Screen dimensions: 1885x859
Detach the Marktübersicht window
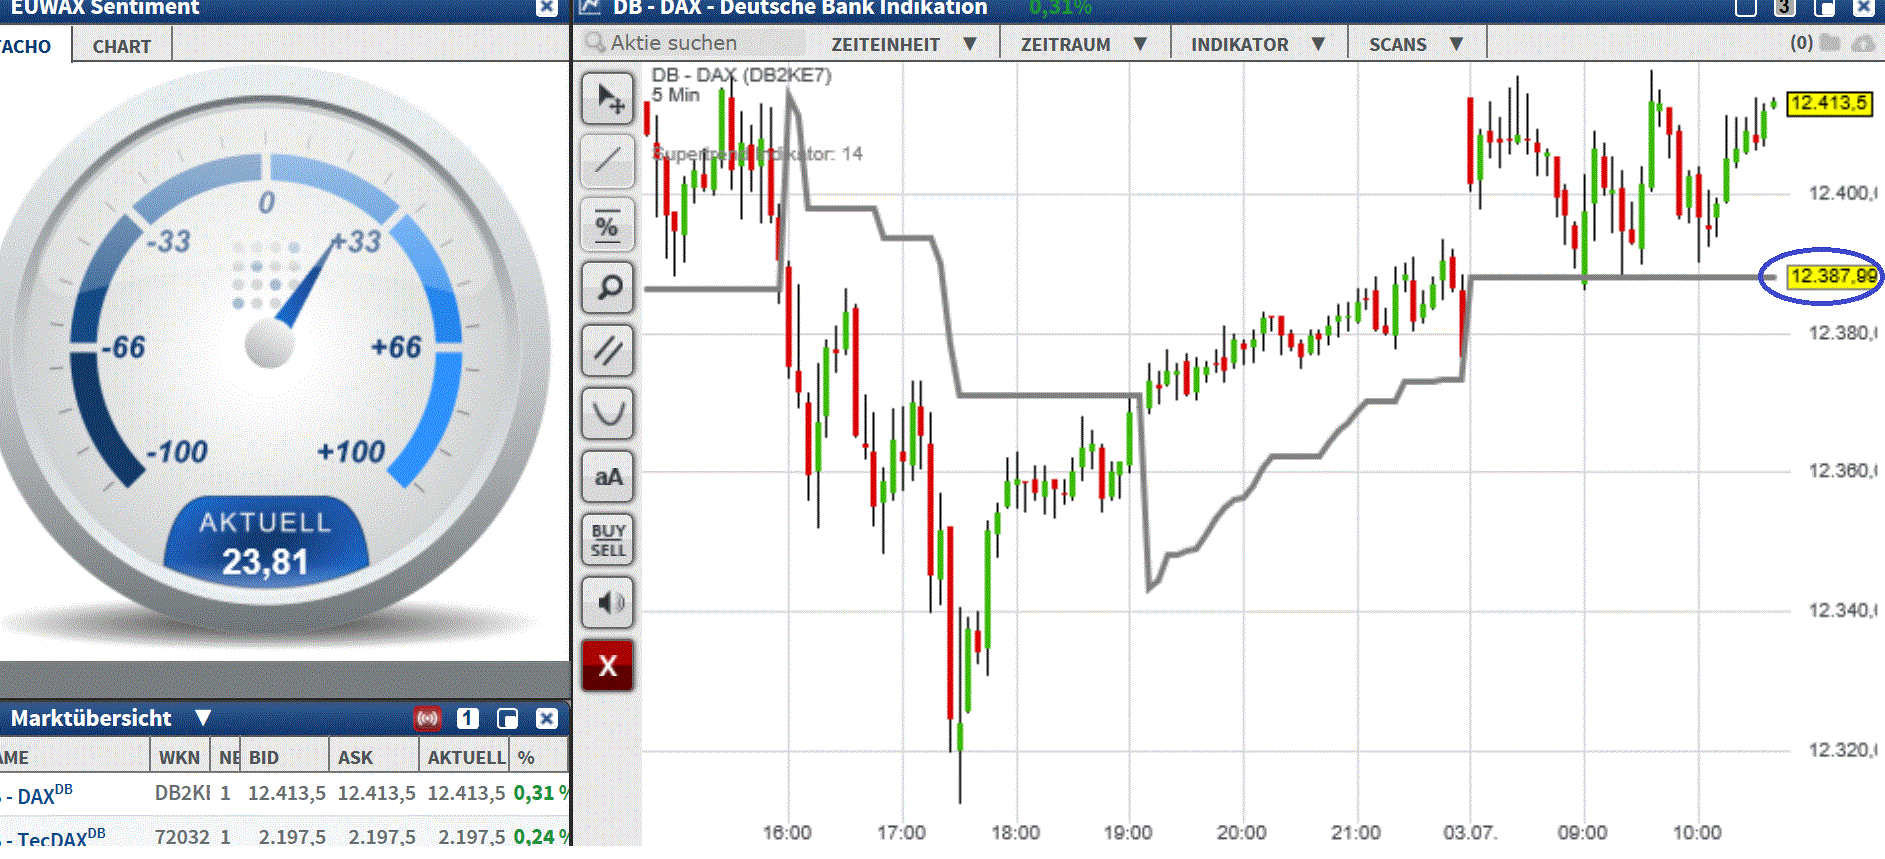507,718
